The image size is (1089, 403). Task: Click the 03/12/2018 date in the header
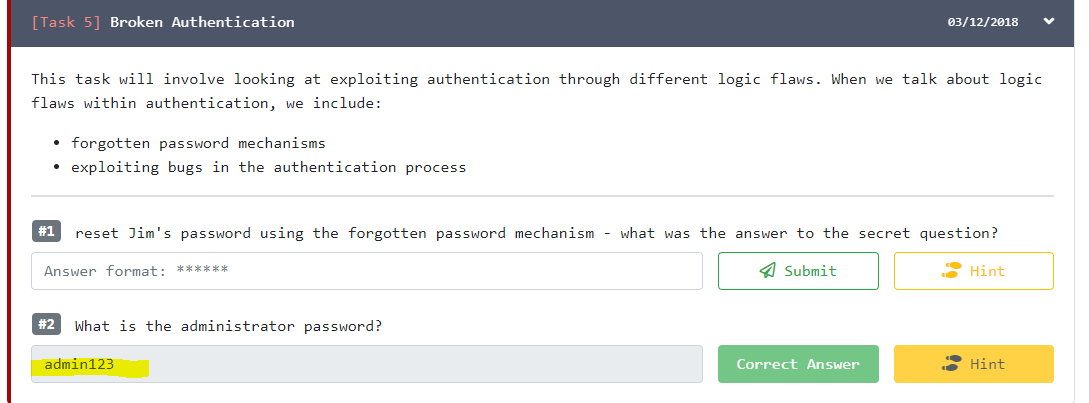(x=982, y=22)
